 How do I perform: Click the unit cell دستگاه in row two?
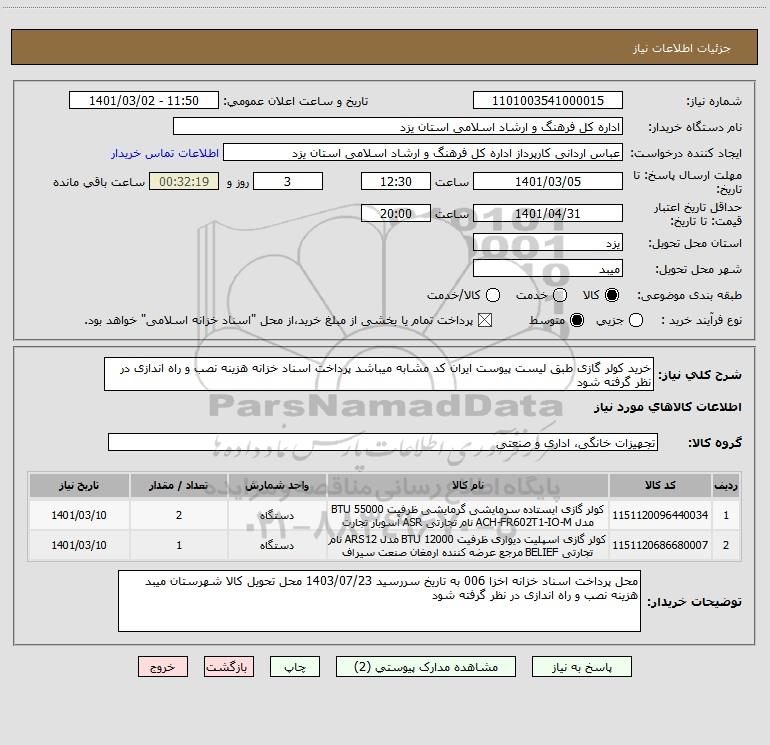tap(277, 545)
